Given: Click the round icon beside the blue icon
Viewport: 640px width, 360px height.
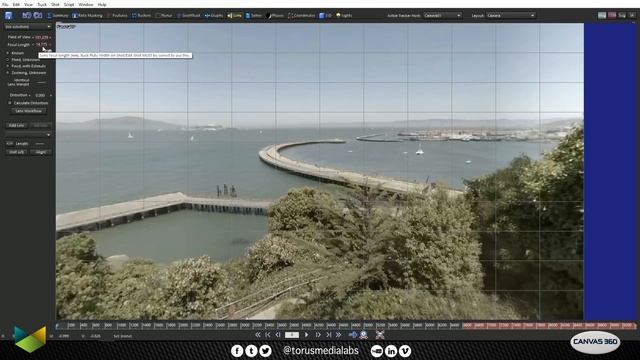Looking at the screenshot, I should (x=363, y=335).
